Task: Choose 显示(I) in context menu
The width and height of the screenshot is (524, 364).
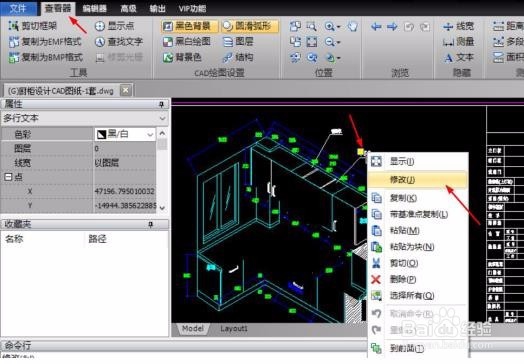Action: 418,162
